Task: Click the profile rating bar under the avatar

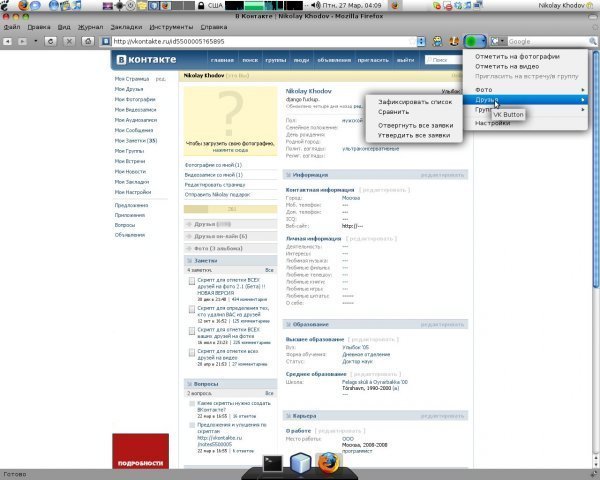Action: 230,209
